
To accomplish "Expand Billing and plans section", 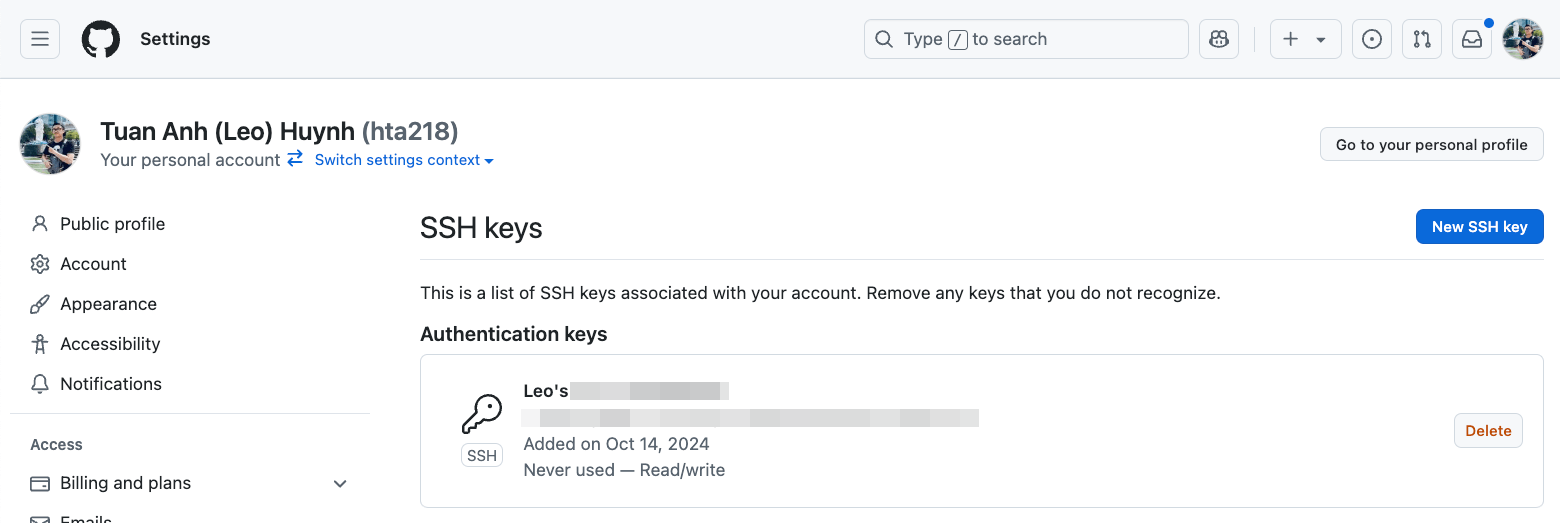I will coord(340,484).
